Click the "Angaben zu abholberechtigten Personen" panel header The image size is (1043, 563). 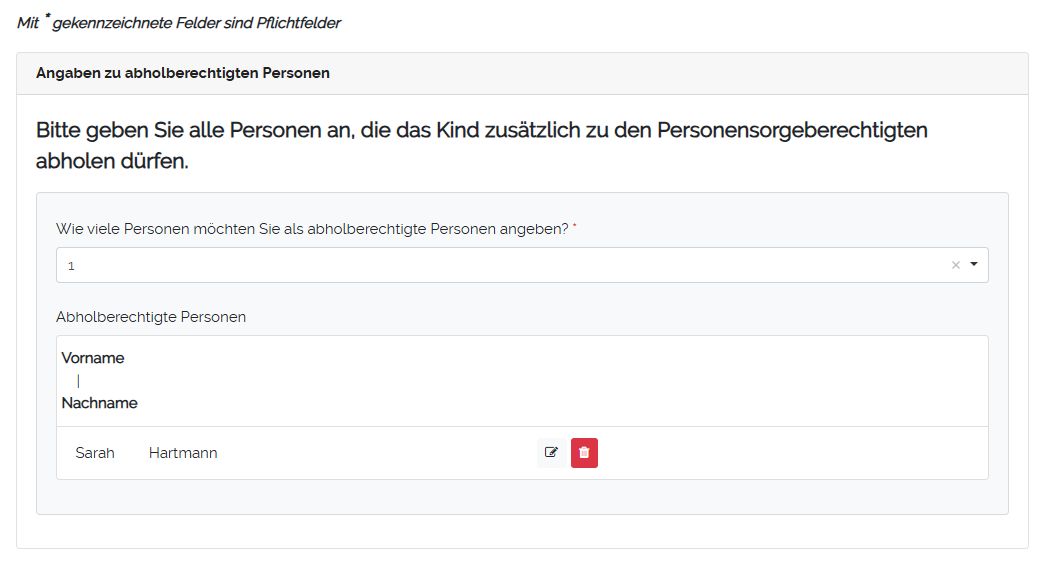point(183,74)
